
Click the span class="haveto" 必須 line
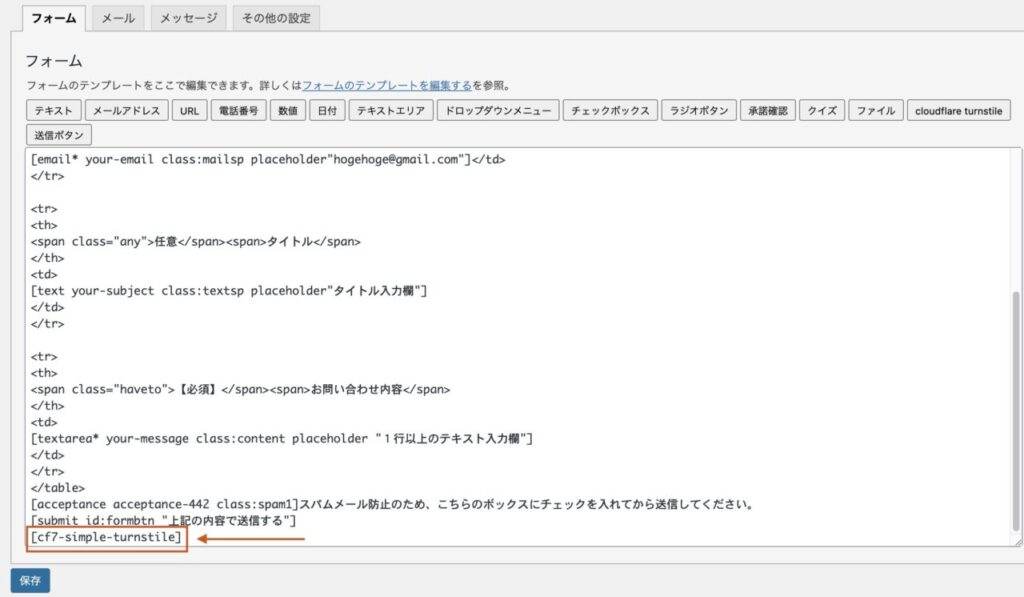pos(240,389)
